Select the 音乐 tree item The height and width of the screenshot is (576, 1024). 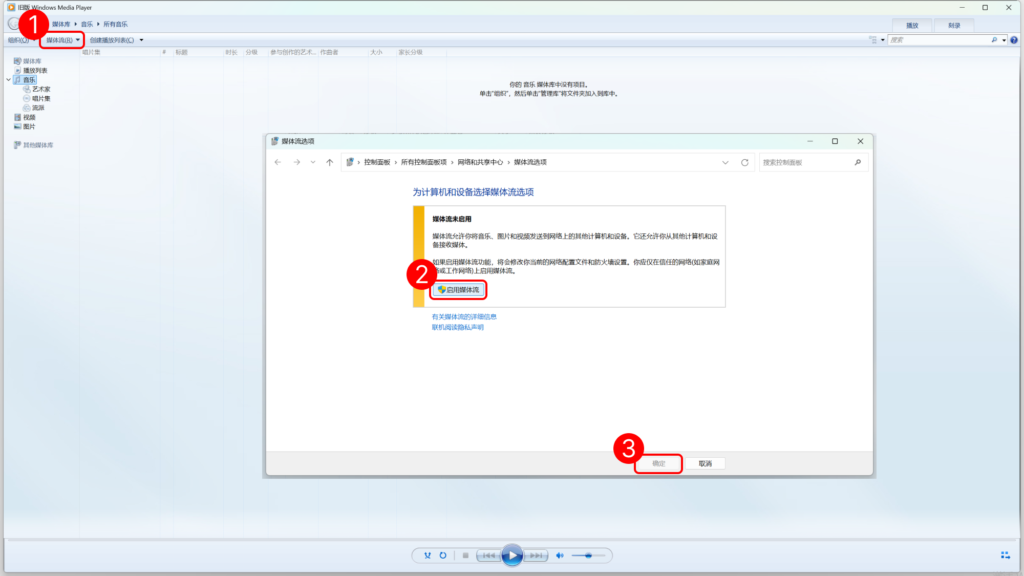tap(25, 80)
